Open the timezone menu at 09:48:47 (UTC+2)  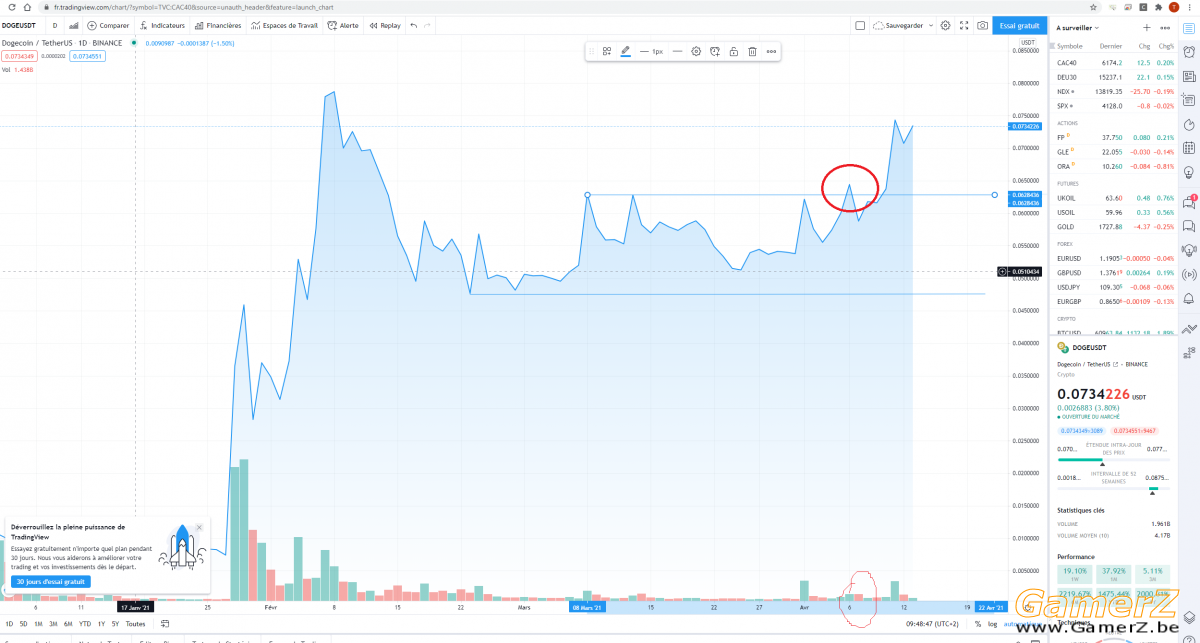(934, 623)
